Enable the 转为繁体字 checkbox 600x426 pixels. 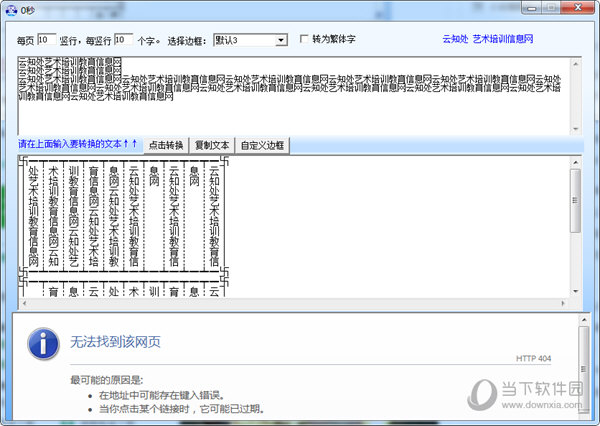[x=306, y=40]
